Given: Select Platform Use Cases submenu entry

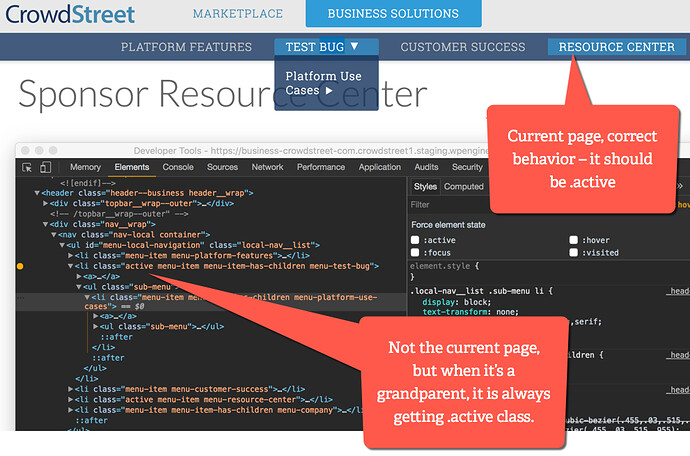Looking at the screenshot, I should [x=323, y=83].
